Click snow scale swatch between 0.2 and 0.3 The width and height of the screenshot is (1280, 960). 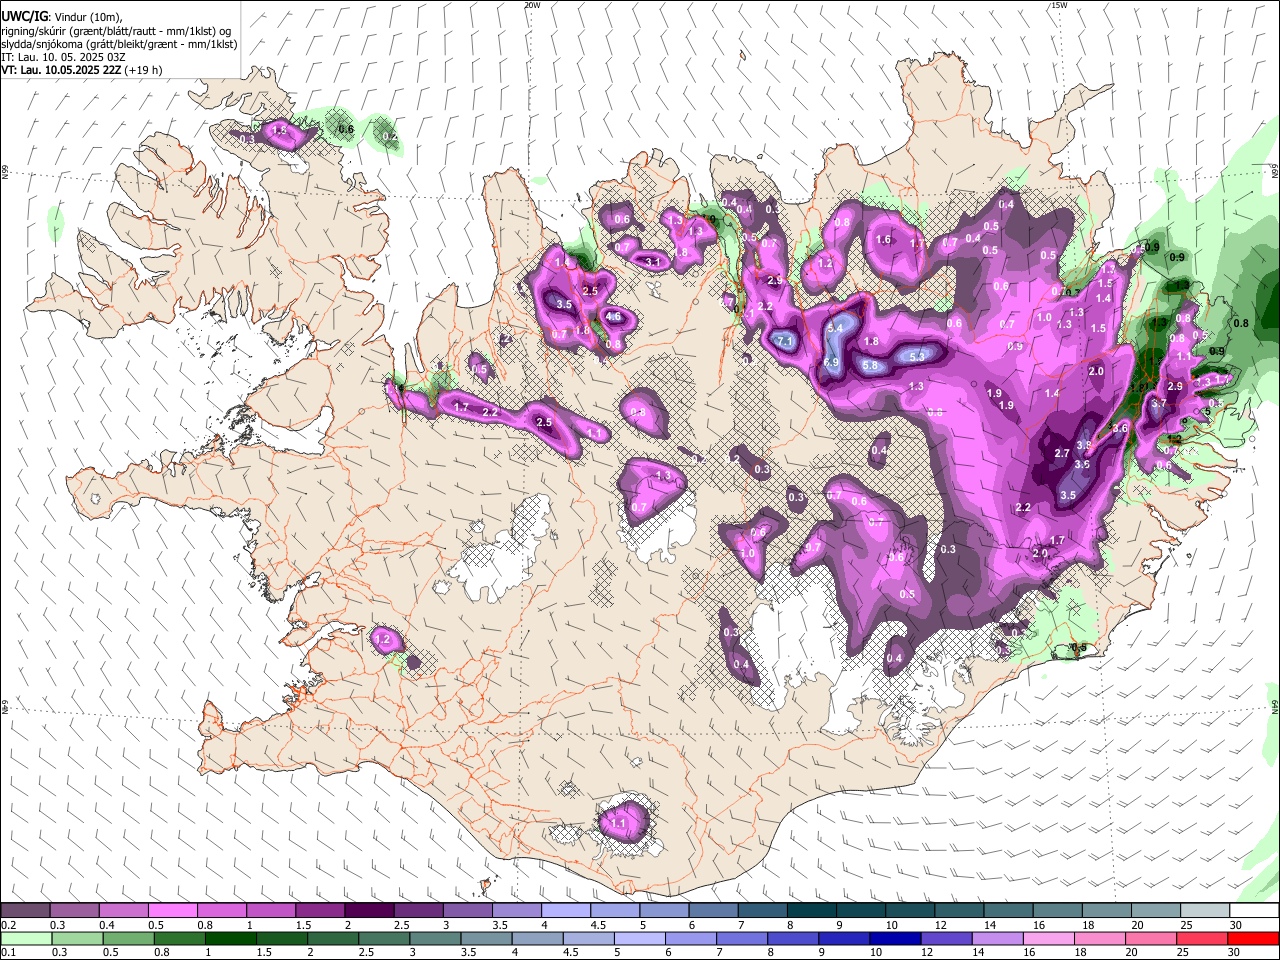click(x=25, y=911)
